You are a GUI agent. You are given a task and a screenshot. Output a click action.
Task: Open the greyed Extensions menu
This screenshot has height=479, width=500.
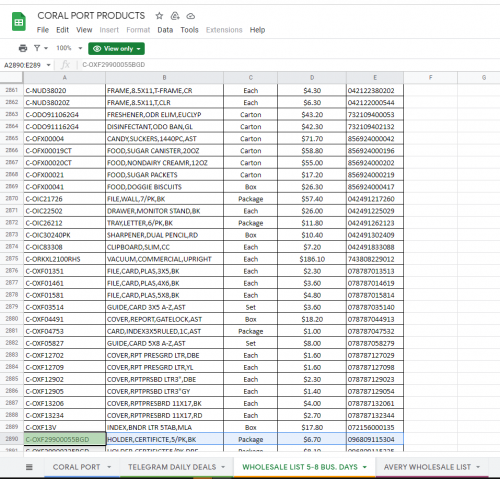[x=224, y=30]
